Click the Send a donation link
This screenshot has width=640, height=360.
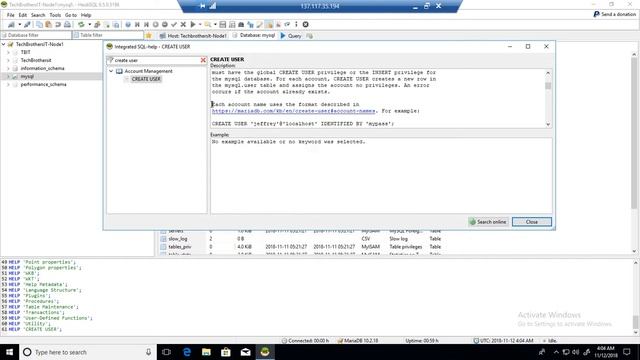[615, 14]
